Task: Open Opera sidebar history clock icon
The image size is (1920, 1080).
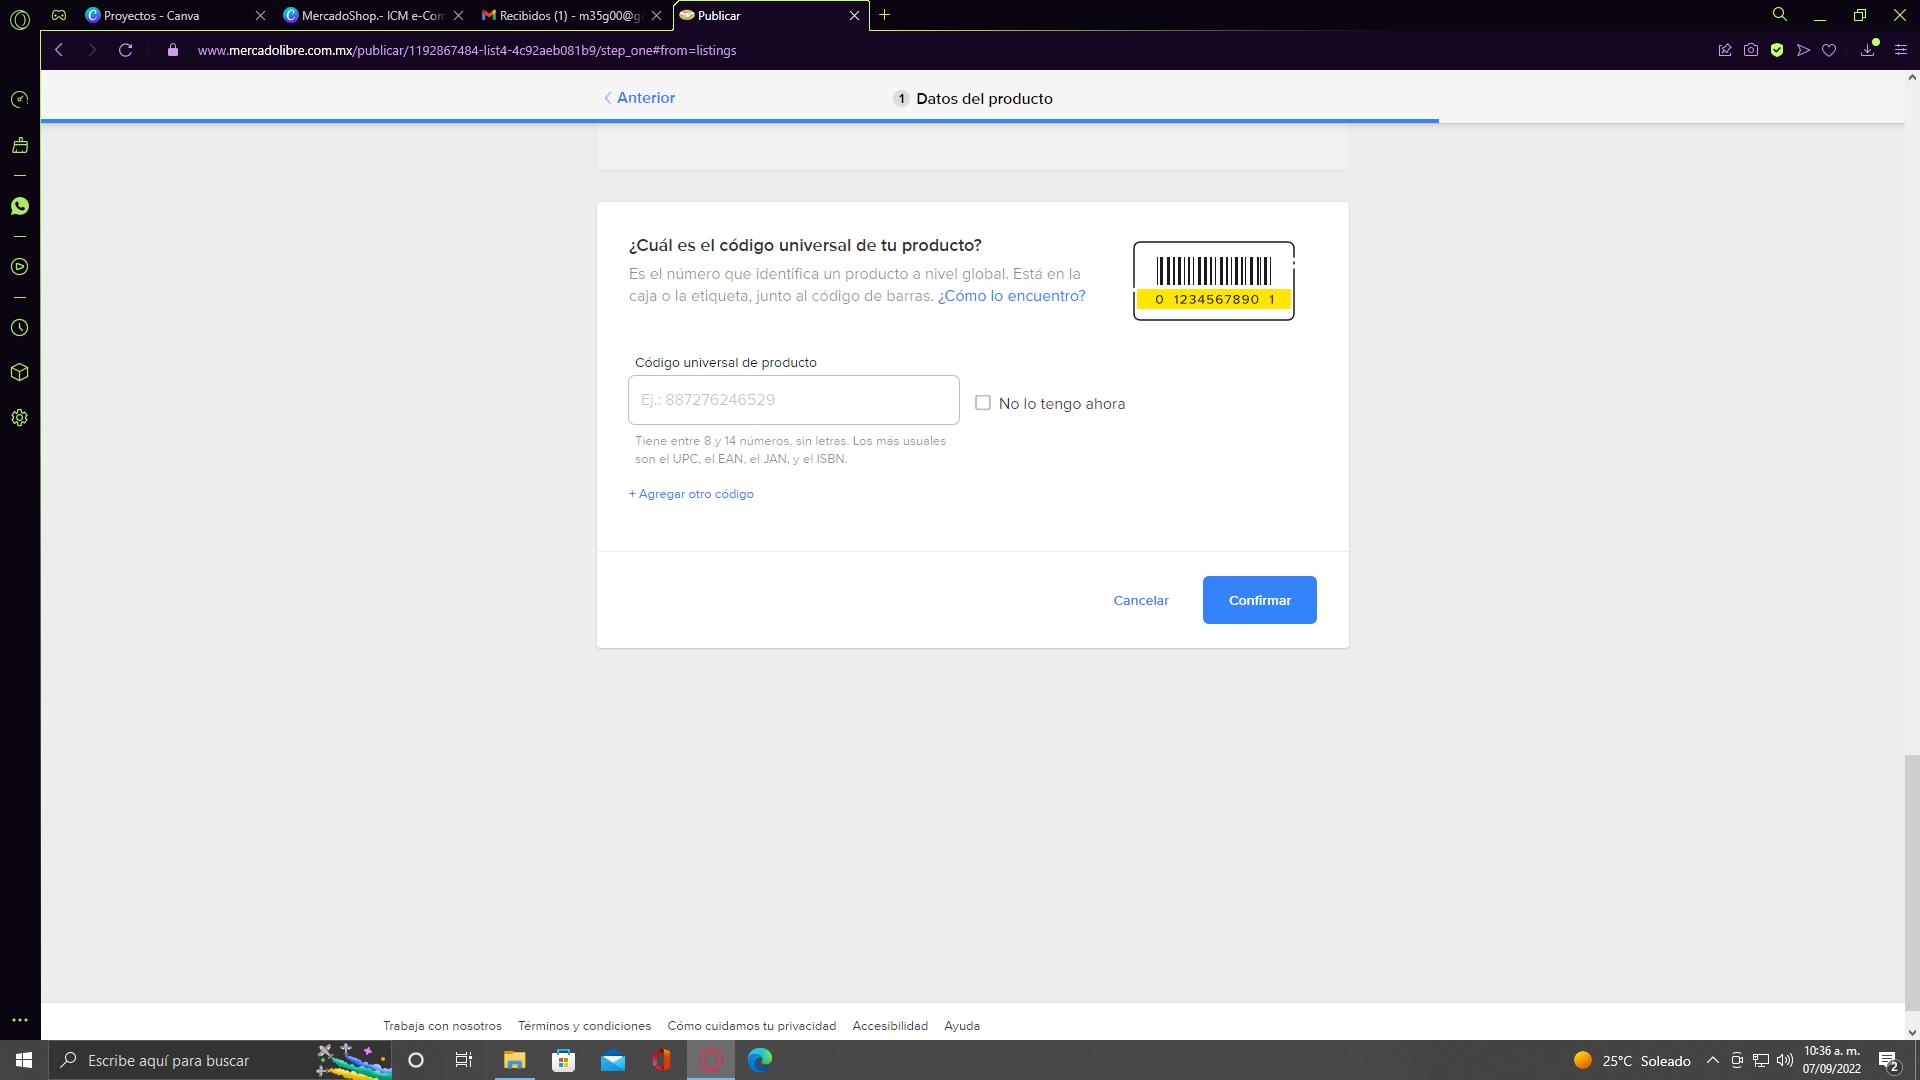Action: (19, 328)
